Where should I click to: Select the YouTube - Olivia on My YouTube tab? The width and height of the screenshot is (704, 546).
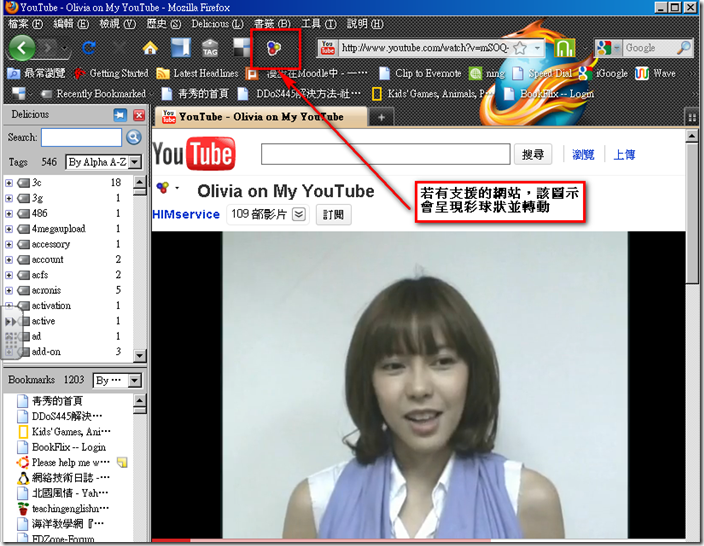[x=260, y=117]
